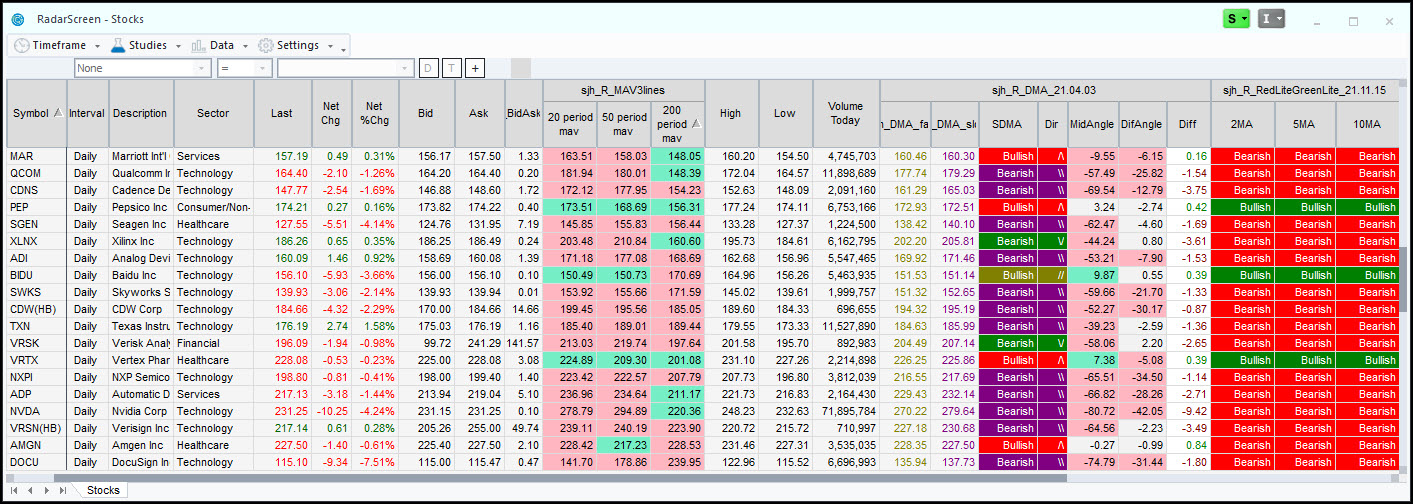Click the green Bearish SDMA cell for XLNX
Screen dimensions: 1413x504
tap(1008, 241)
